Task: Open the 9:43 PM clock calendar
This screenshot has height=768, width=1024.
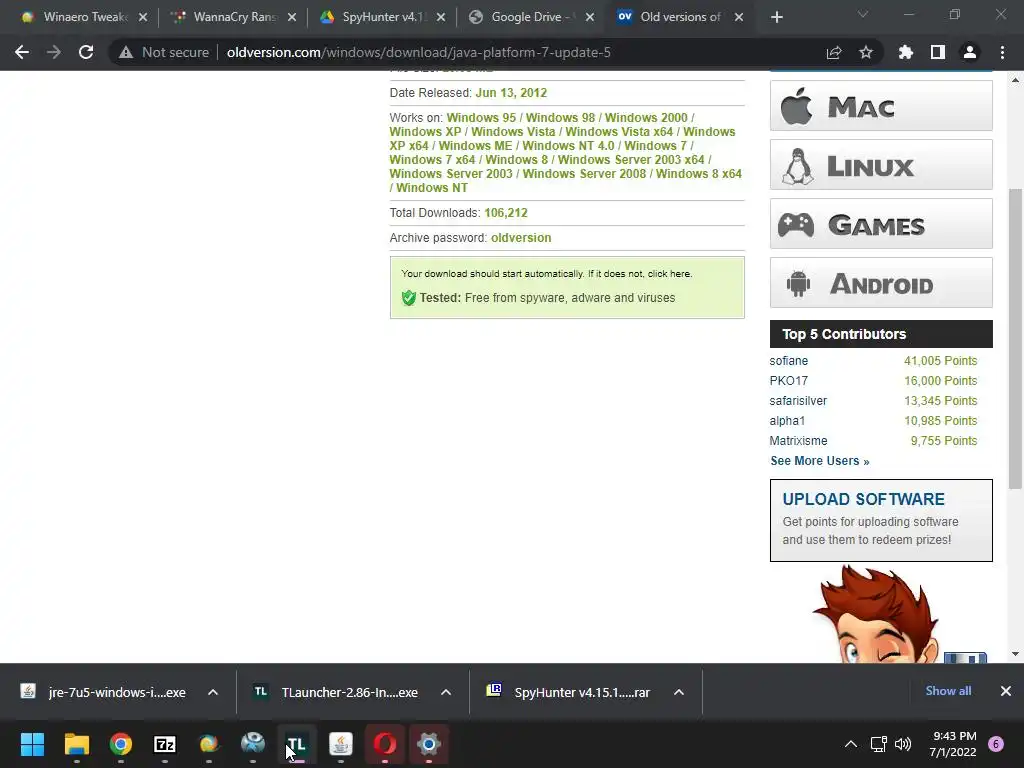Action: [953, 744]
